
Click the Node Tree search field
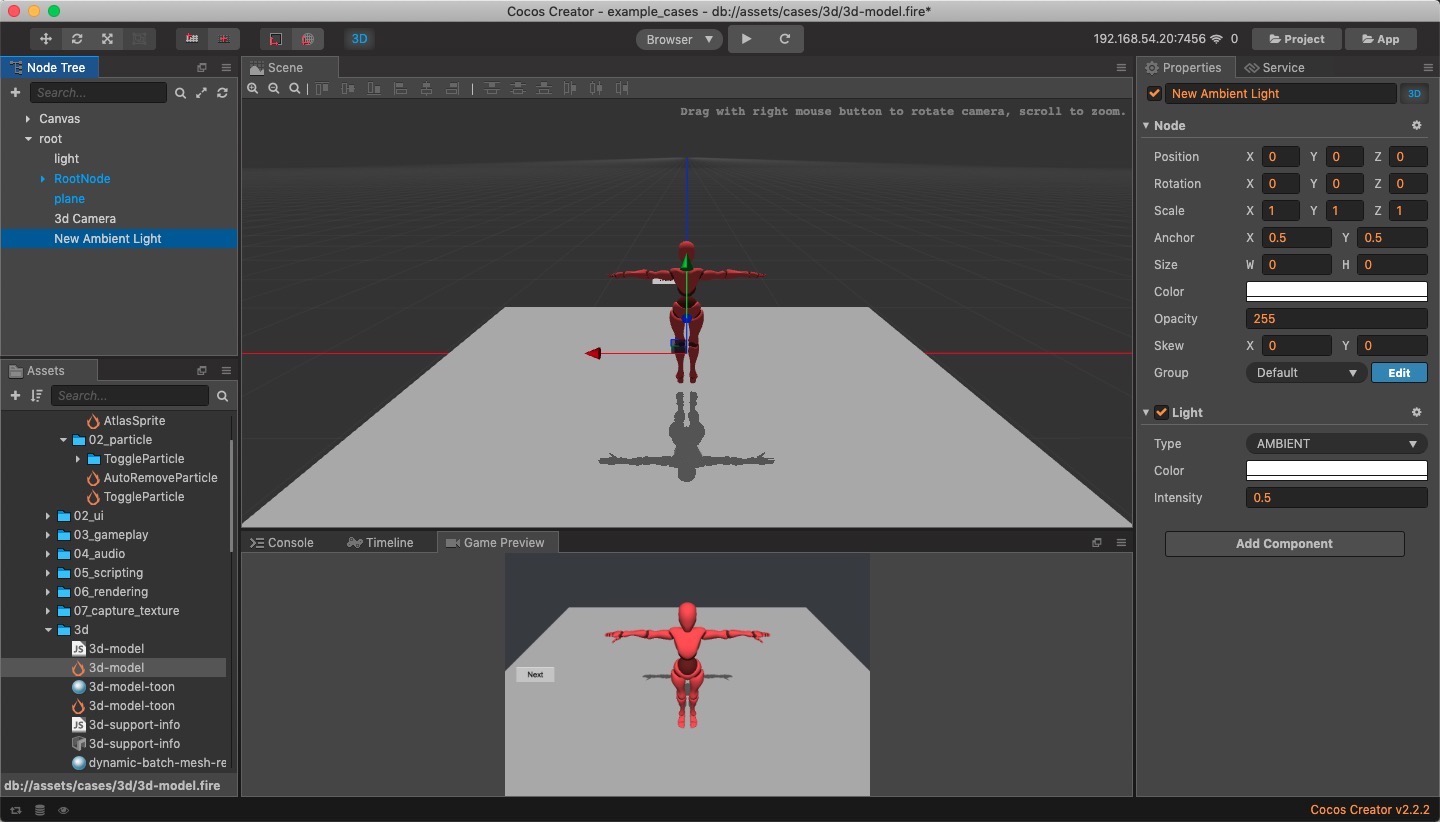(98, 92)
